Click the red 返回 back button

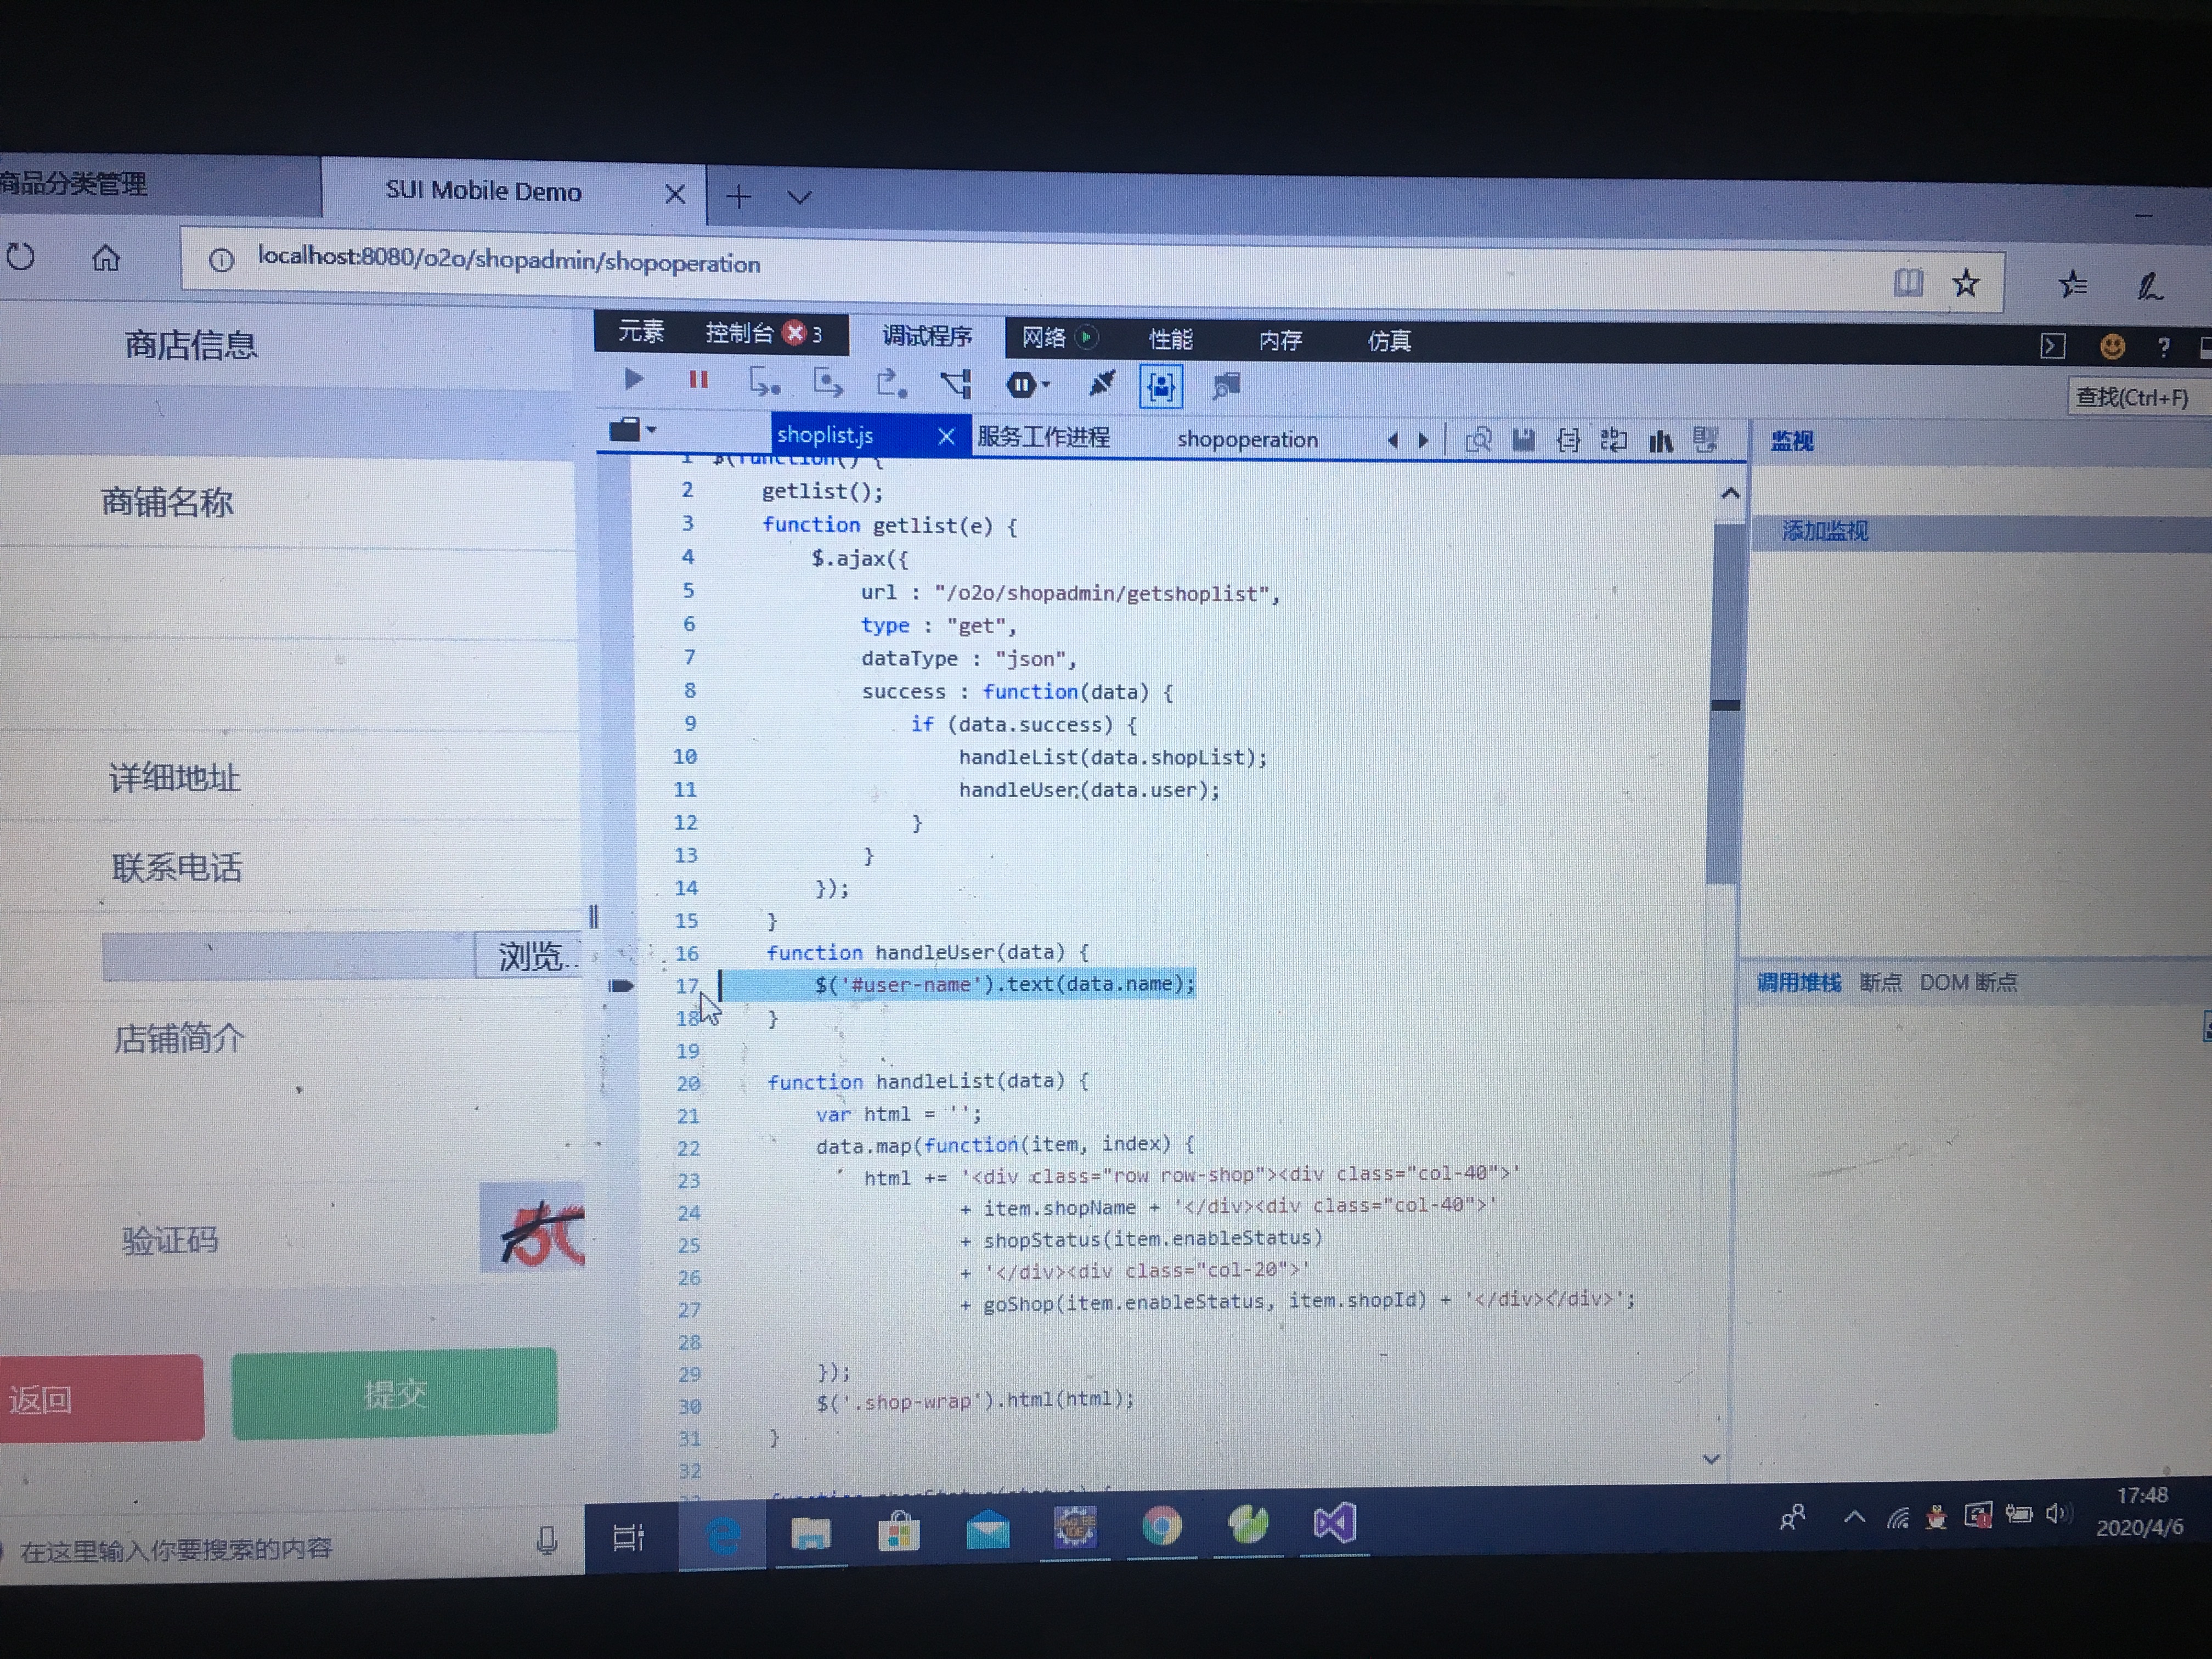(x=100, y=1398)
